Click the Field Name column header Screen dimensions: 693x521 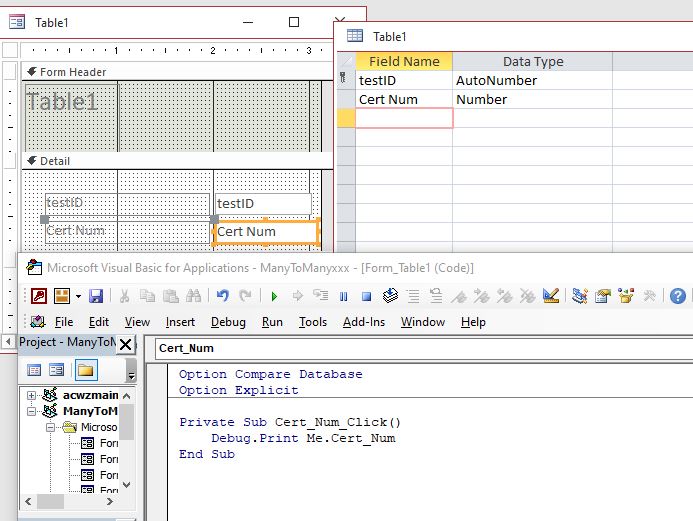[404, 61]
